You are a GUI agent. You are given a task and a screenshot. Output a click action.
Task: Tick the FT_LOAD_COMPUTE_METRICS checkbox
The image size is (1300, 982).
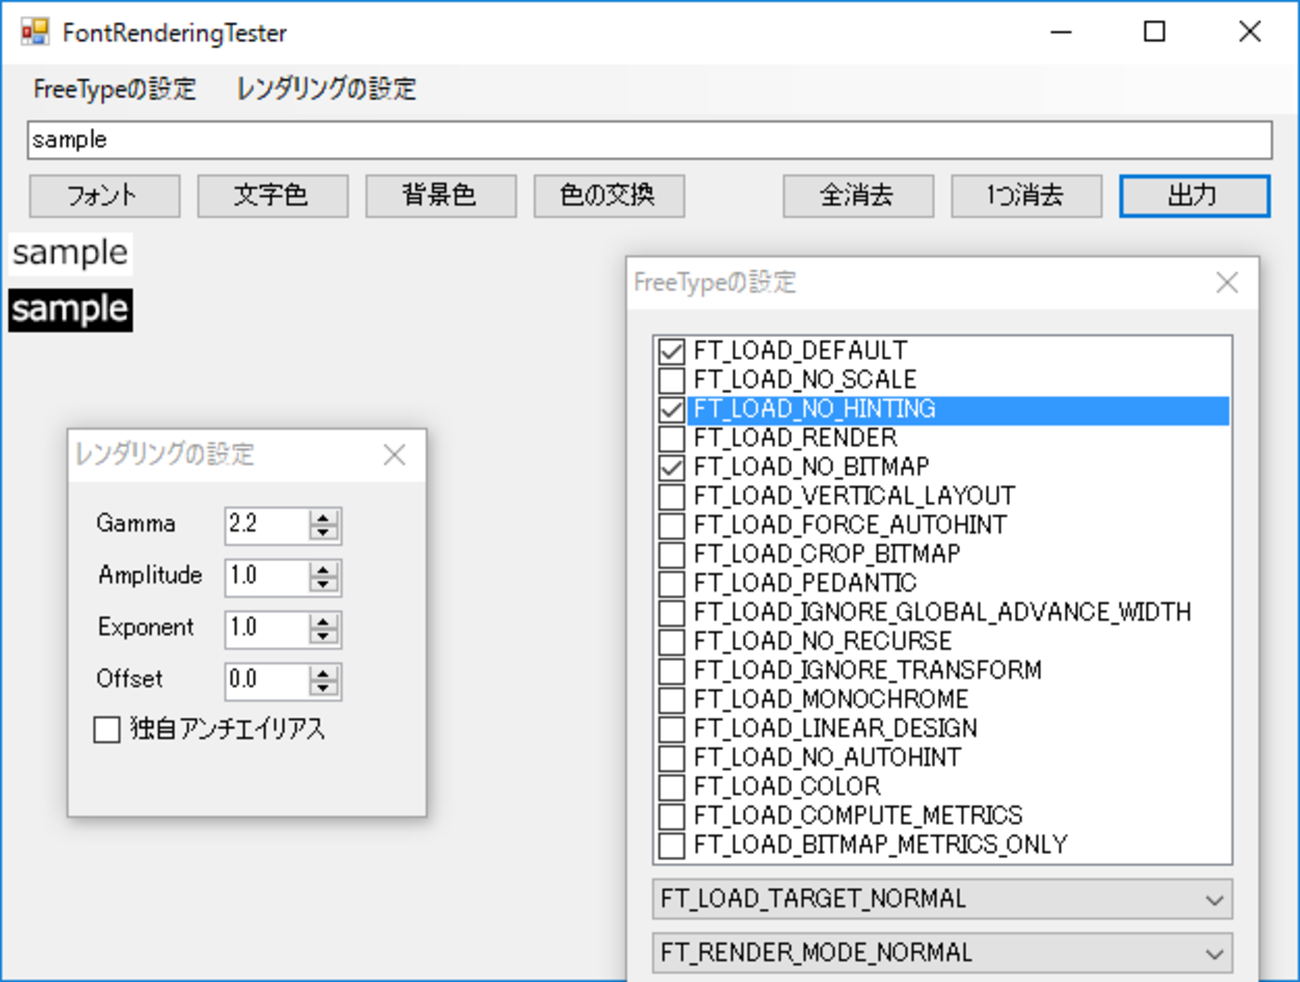672,815
